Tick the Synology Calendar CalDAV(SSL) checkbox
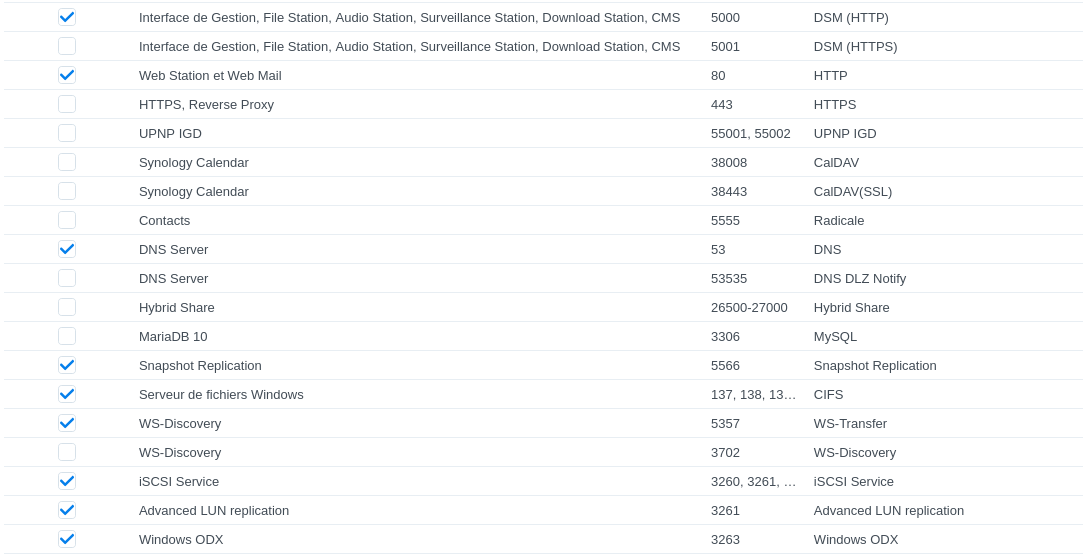 (67, 191)
